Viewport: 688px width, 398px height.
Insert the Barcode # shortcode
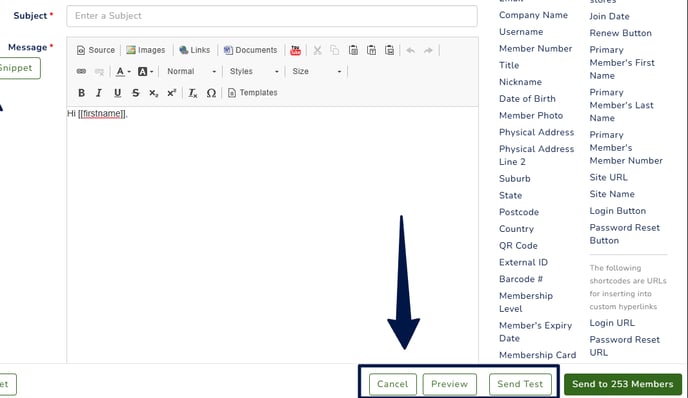[x=521, y=279]
